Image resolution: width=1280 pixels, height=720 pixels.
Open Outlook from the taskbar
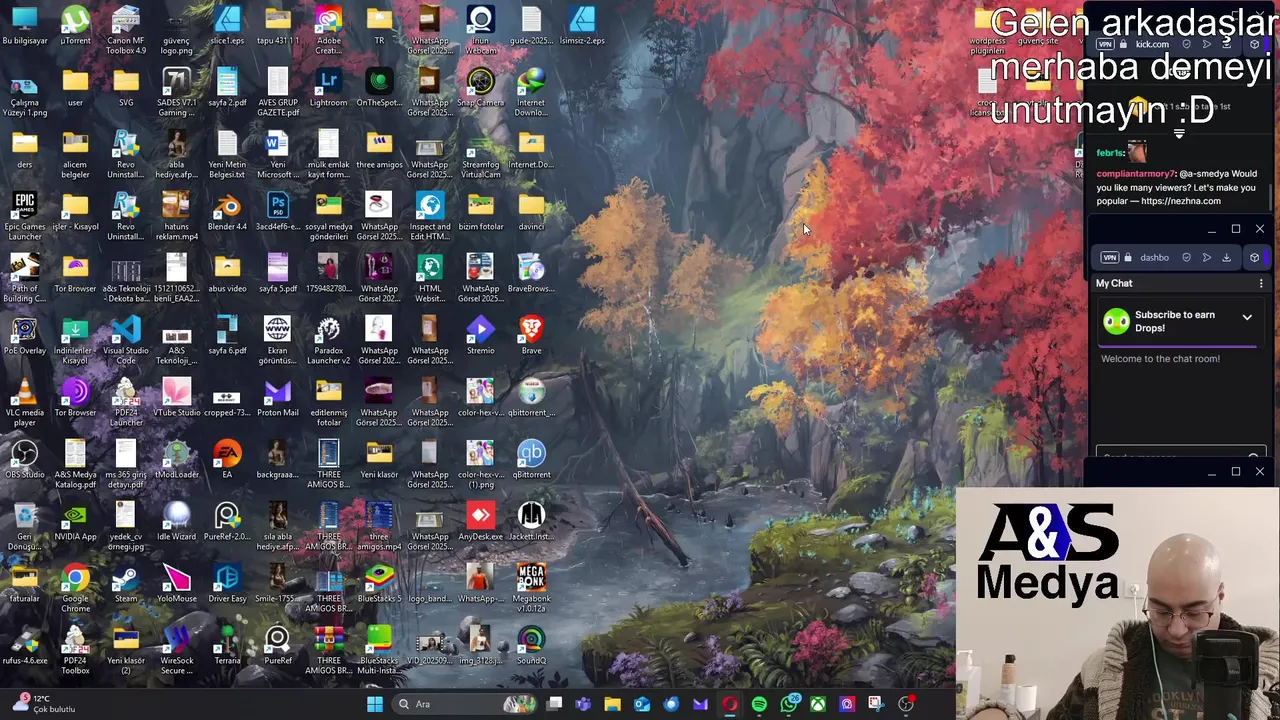coord(641,704)
